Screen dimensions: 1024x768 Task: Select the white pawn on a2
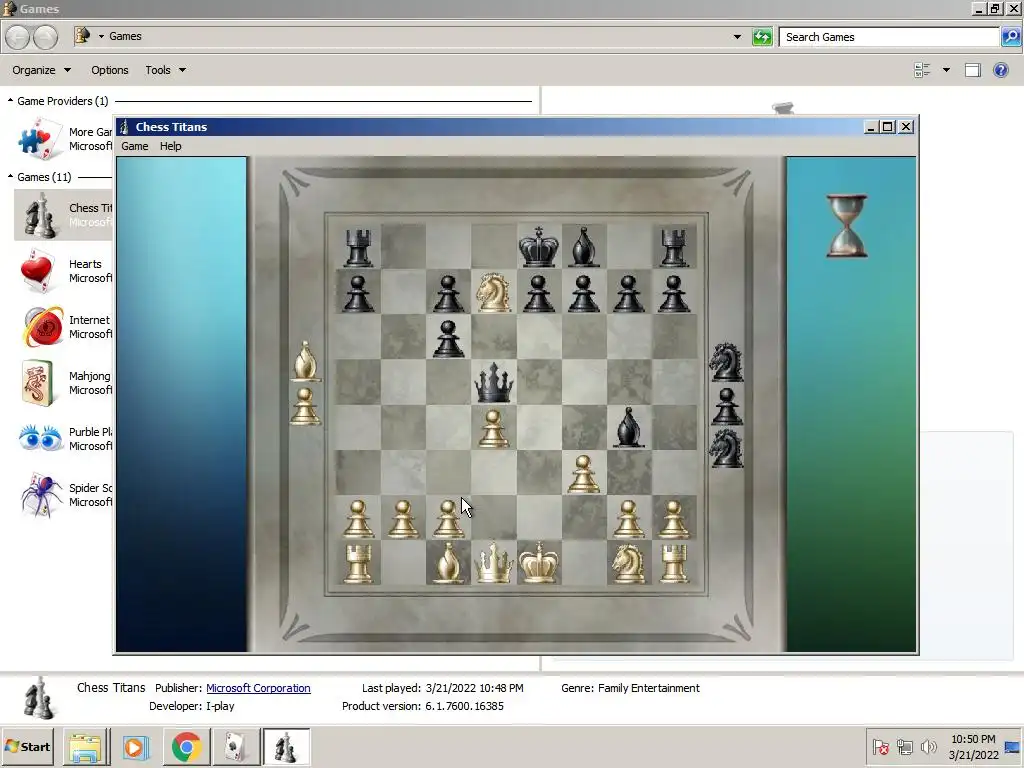(x=358, y=519)
